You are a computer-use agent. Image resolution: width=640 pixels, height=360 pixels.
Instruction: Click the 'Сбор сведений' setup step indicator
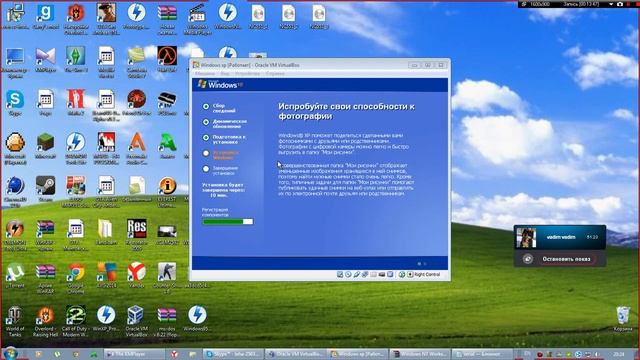[x=206, y=107]
